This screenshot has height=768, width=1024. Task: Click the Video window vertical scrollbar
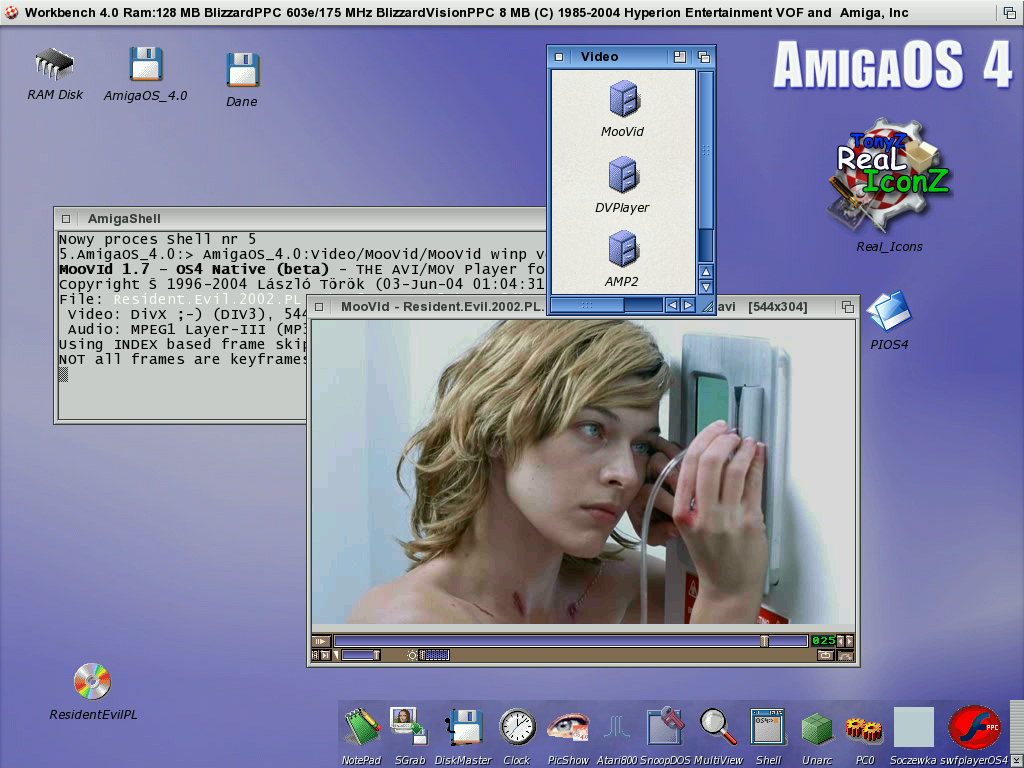[x=705, y=167]
